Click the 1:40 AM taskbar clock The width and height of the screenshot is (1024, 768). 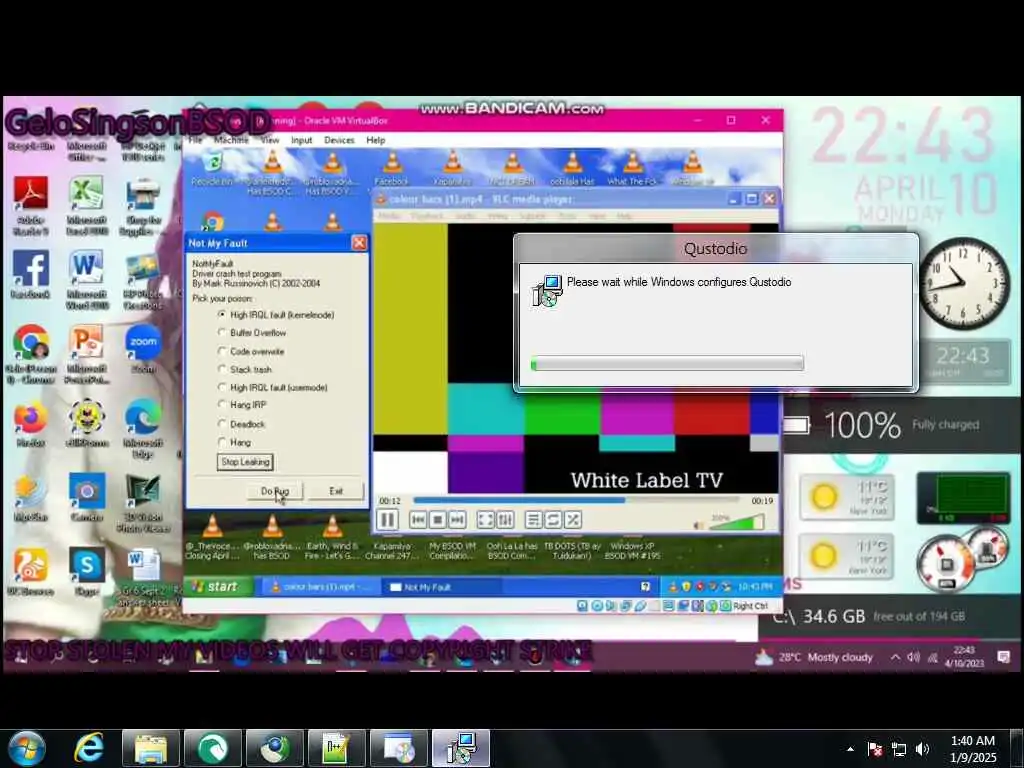[x=972, y=748]
